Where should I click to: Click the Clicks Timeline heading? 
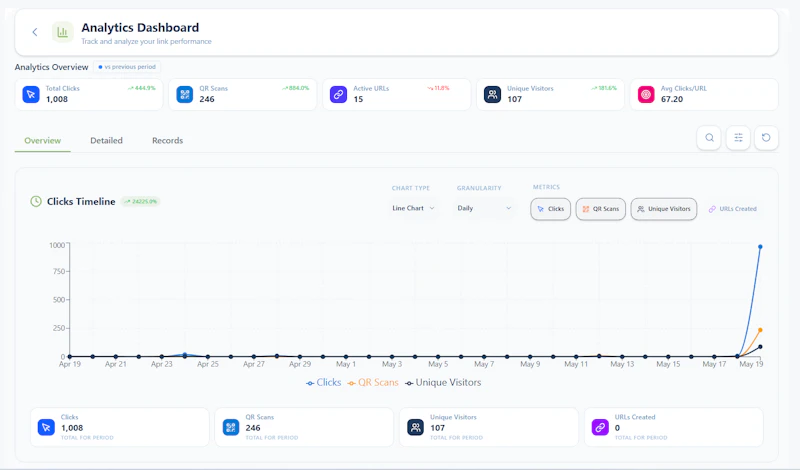pos(81,202)
